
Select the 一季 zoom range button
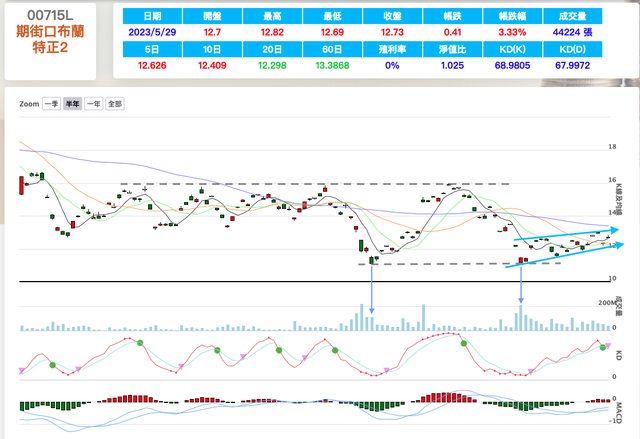click(x=52, y=103)
